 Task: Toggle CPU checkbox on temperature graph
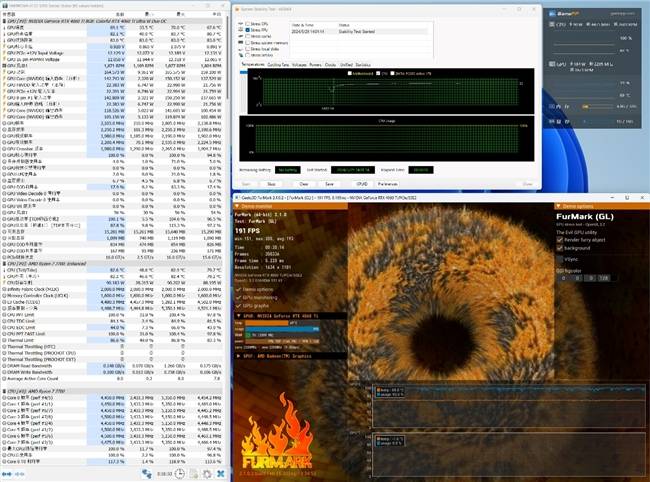[x=378, y=73]
